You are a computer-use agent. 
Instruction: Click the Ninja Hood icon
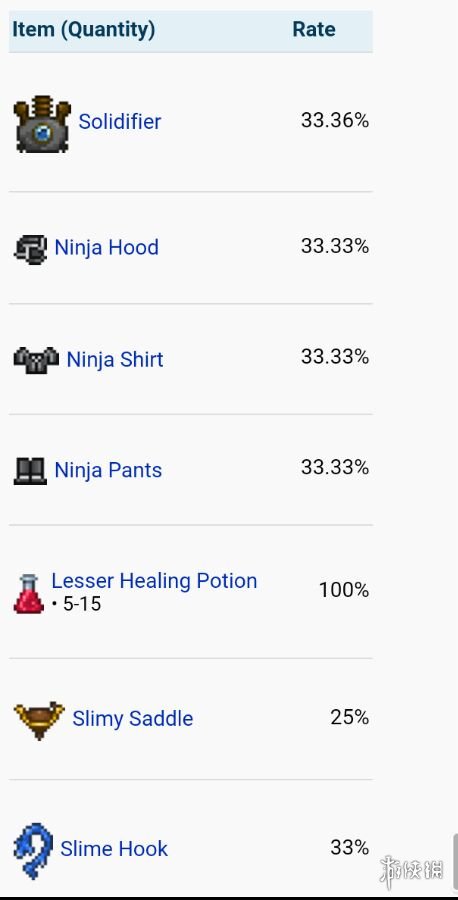tap(30, 250)
